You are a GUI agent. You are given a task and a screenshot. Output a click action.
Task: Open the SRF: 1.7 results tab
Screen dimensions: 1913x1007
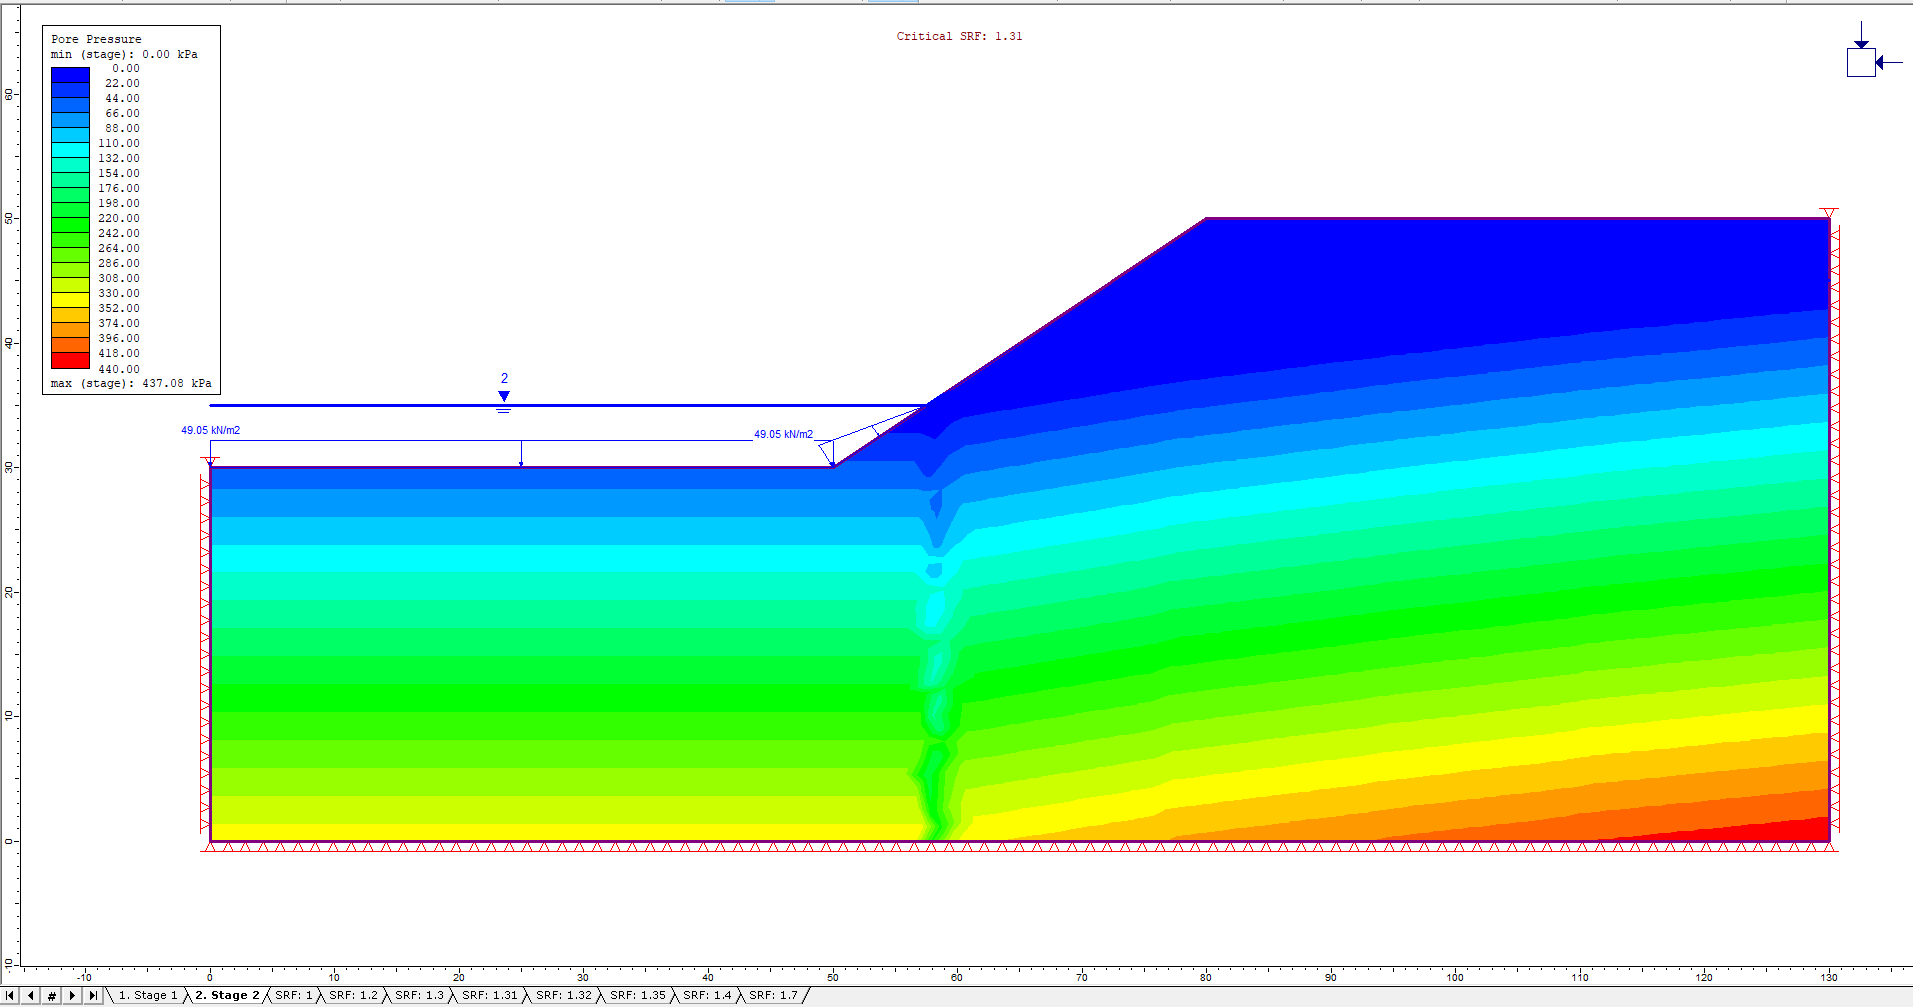(772, 995)
